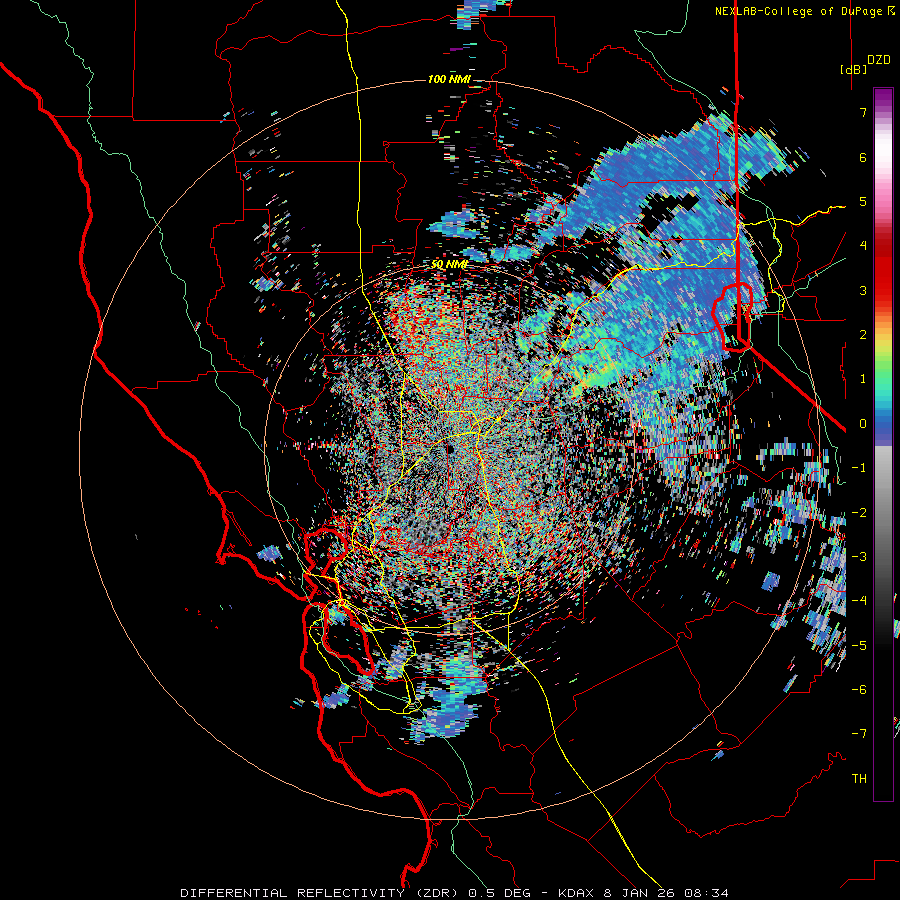
Task: Click the -3 value on the scale
Action: point(859,557)
